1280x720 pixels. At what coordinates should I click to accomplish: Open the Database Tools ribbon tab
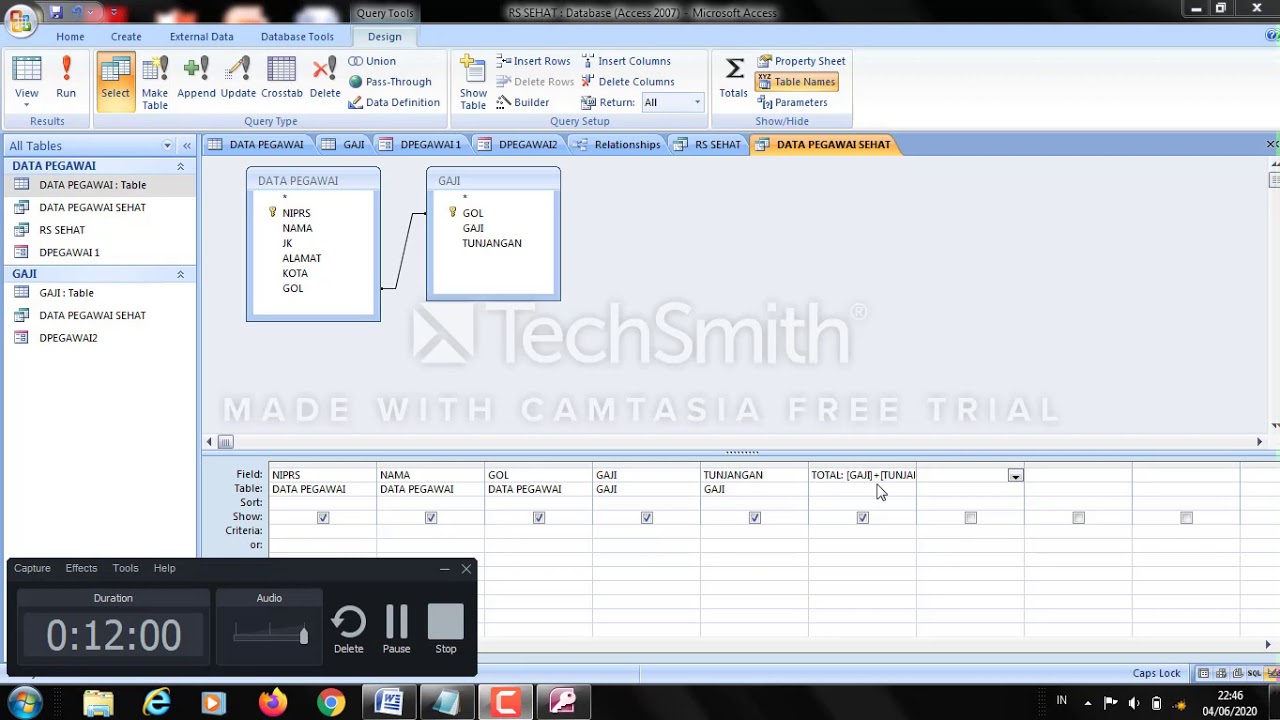click(x=297, y=36)
